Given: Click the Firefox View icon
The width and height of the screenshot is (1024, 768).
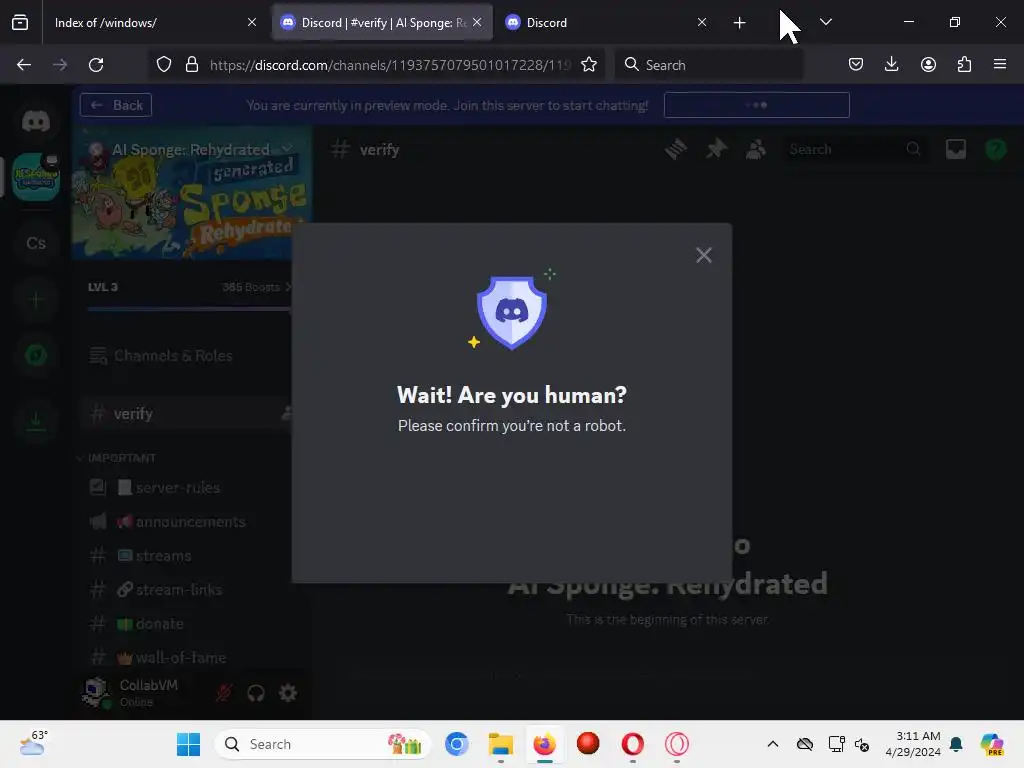Looking at the screenshot, I should (x=20, y=23).
